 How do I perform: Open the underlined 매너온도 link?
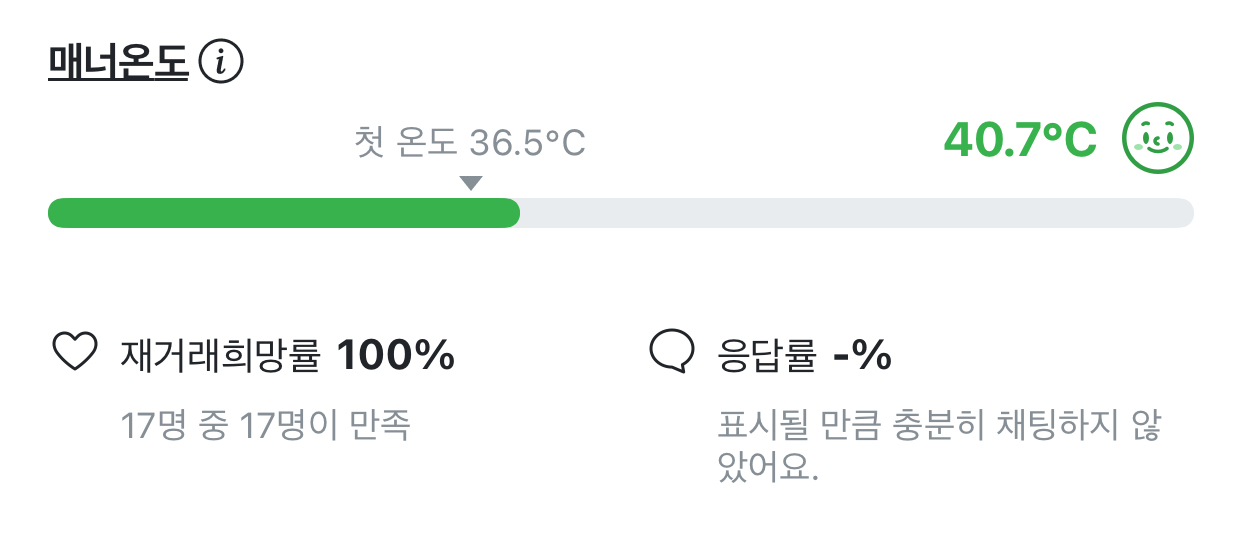coord(118,64)
